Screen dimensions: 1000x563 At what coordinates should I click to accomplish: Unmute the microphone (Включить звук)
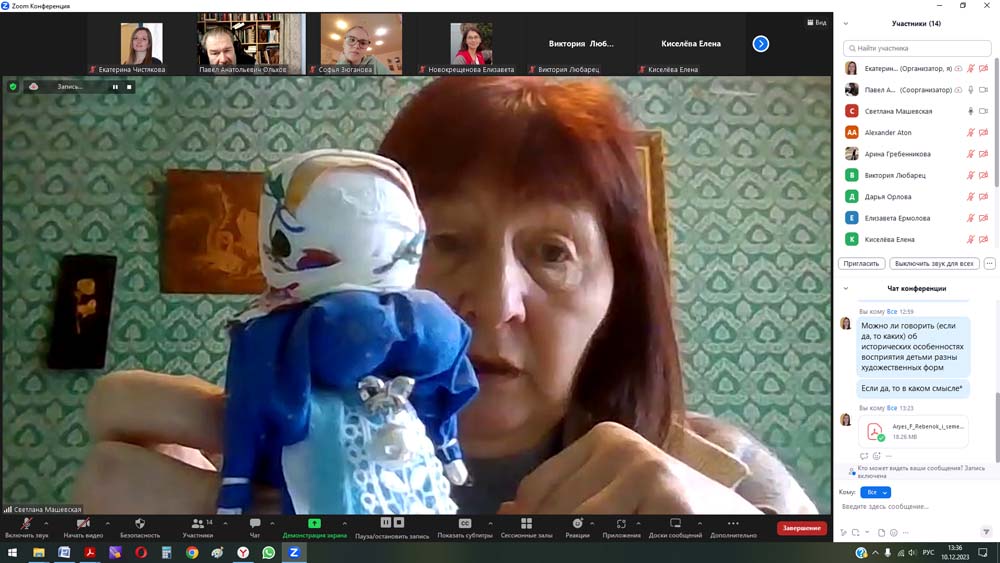pos(26,523)
